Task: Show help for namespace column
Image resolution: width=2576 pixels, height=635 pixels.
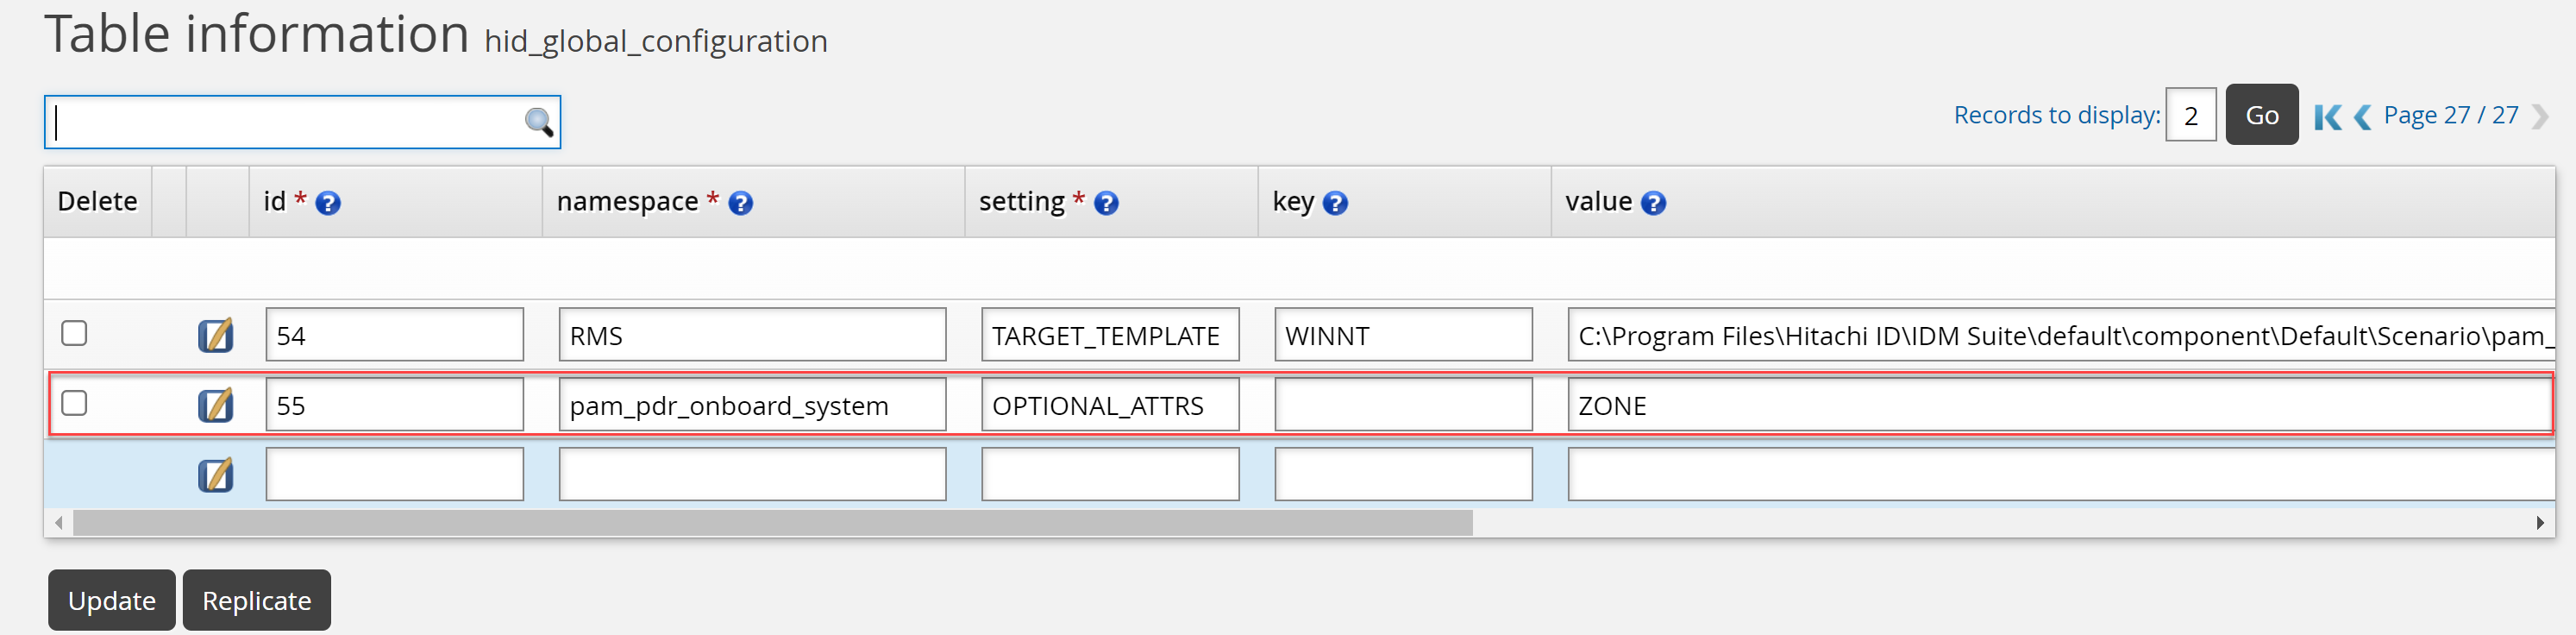Action: click(740, 203)
